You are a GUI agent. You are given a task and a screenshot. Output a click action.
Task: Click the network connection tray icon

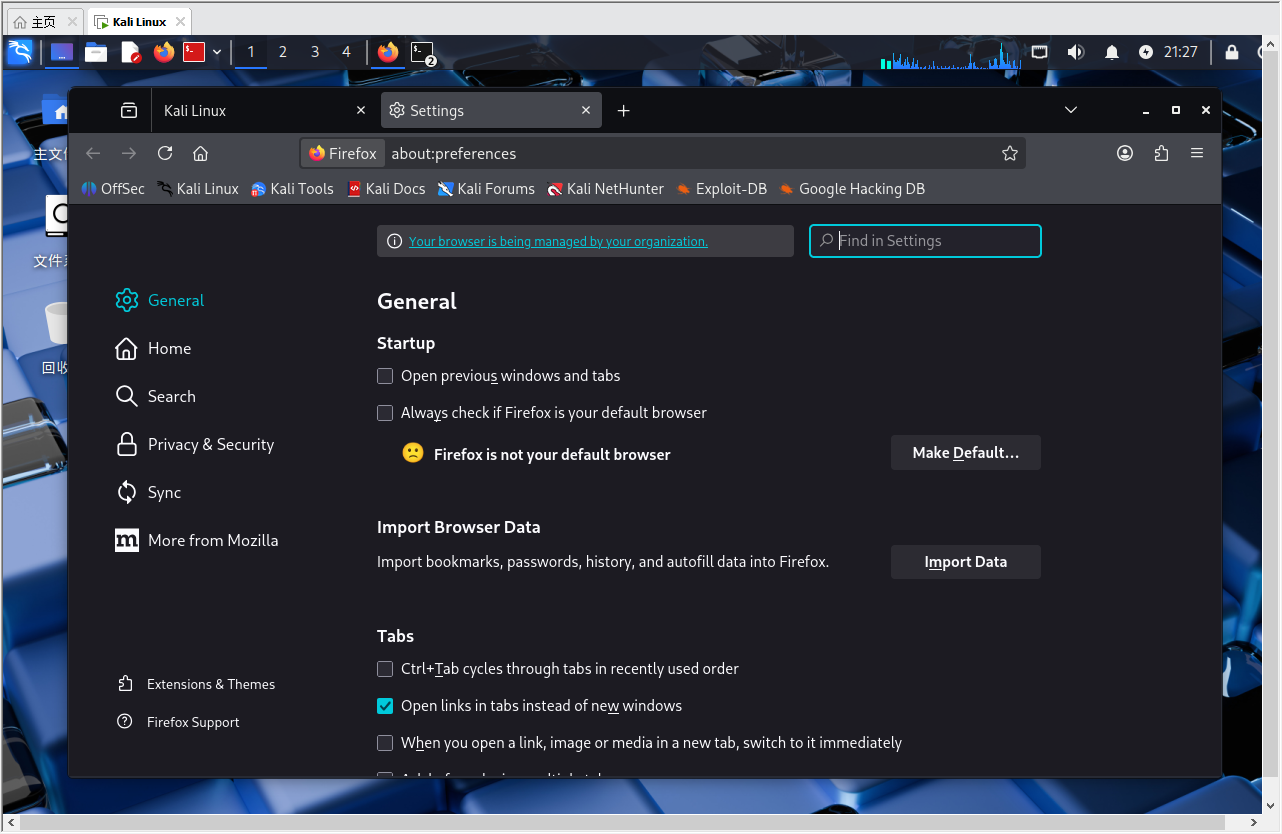tap(1040, 52)
